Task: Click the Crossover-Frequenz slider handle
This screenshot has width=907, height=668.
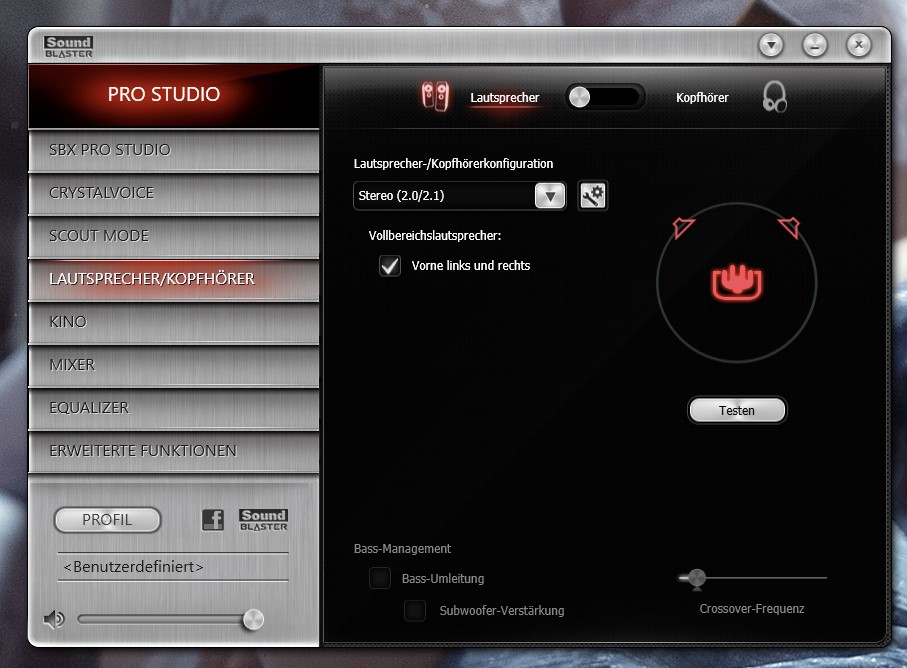Action: click(x=696, y=578)
